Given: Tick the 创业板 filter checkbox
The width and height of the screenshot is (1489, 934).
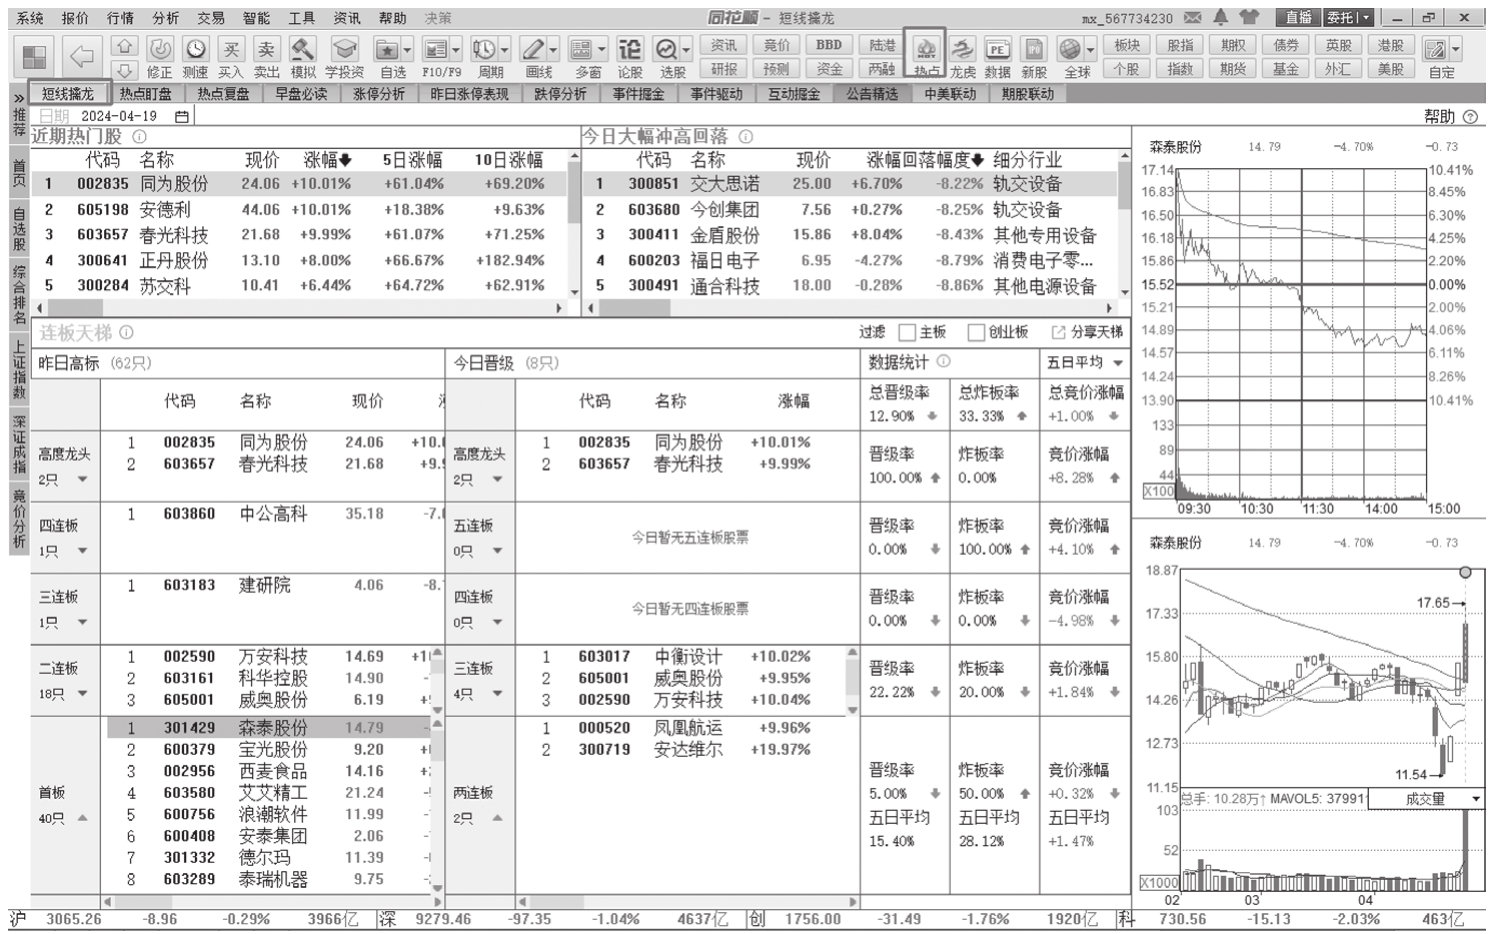Looking at the screenshot, I should click(976, 333).
